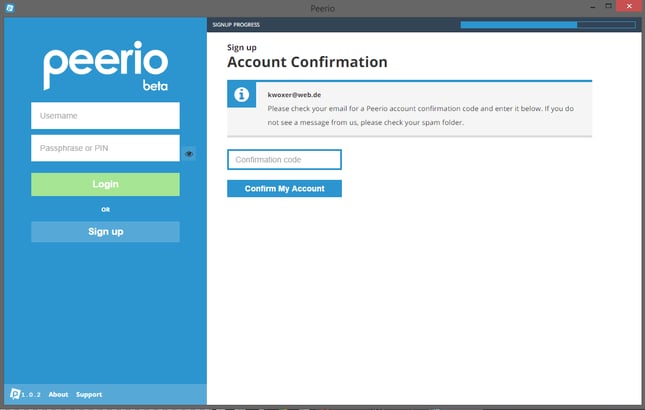Click the SIGNUP PROGRESS label
This screenshot has height=410, width=645.
pyautogui.click(x=236, y=25)
